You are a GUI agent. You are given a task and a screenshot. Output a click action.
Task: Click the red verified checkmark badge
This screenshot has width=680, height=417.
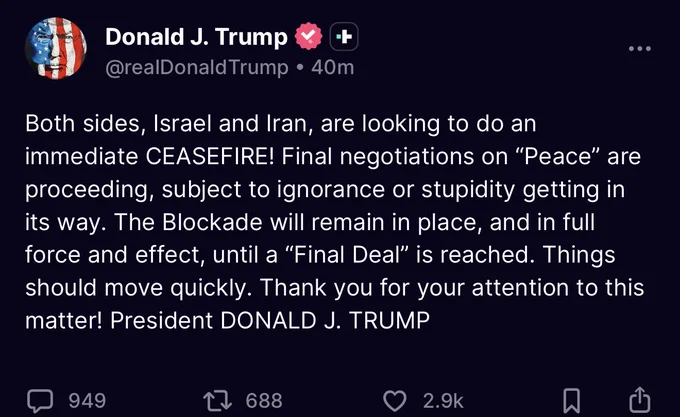point(309,36)
